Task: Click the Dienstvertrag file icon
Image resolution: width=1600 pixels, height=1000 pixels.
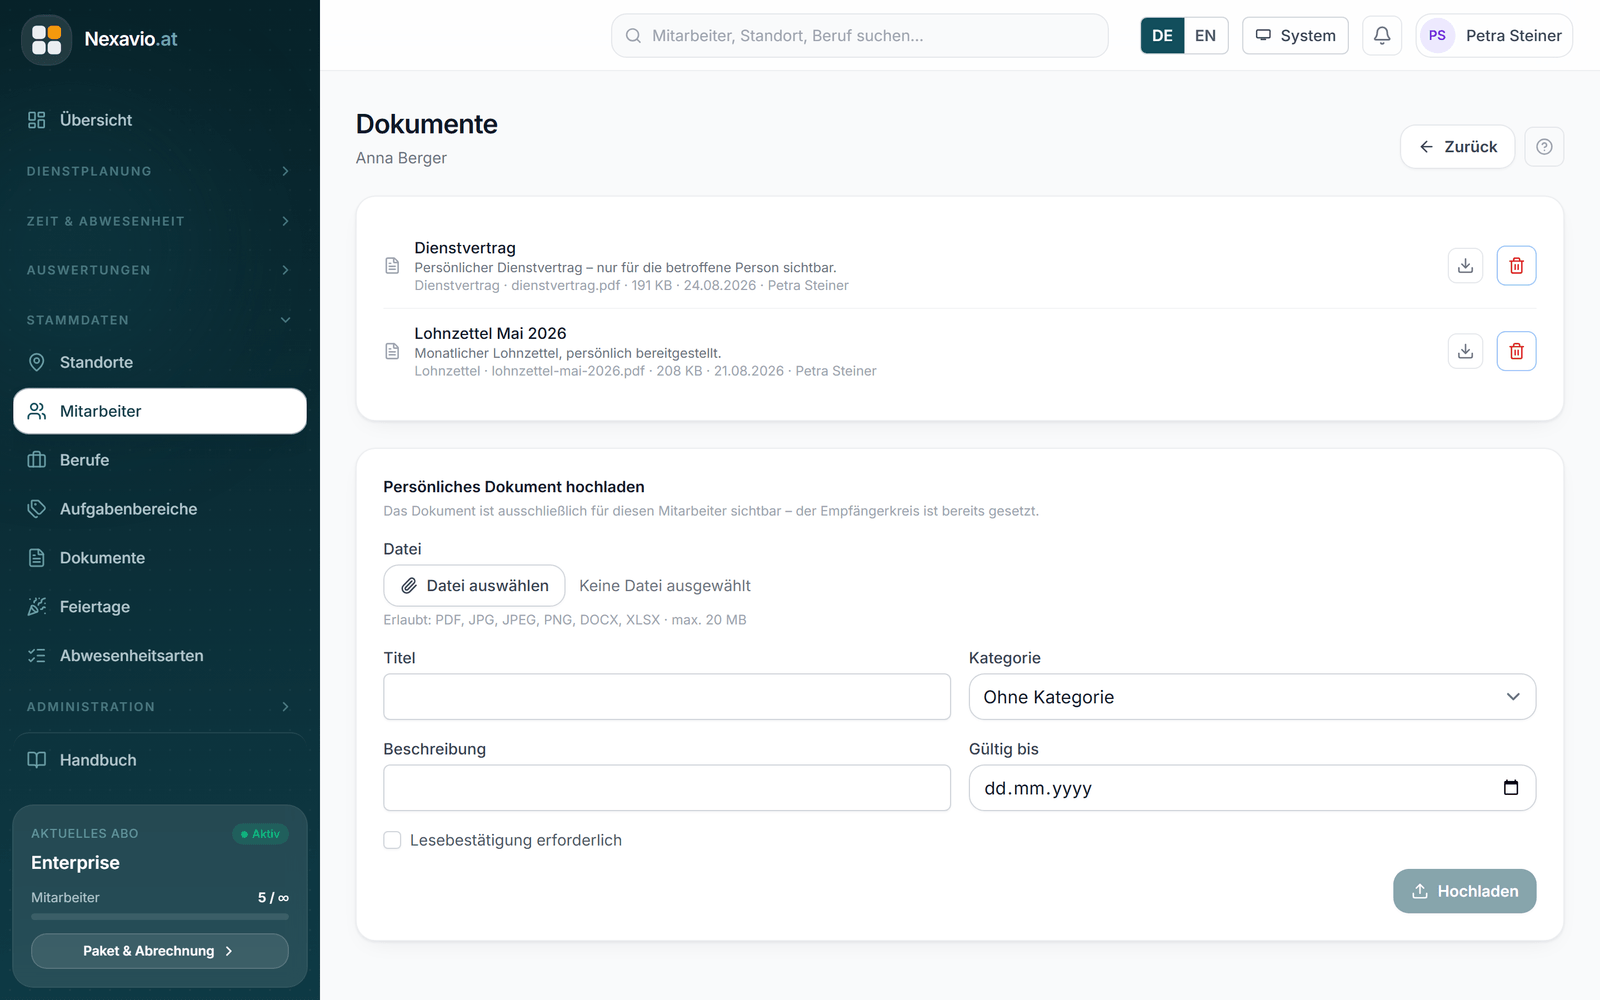Action: point(392,266)
